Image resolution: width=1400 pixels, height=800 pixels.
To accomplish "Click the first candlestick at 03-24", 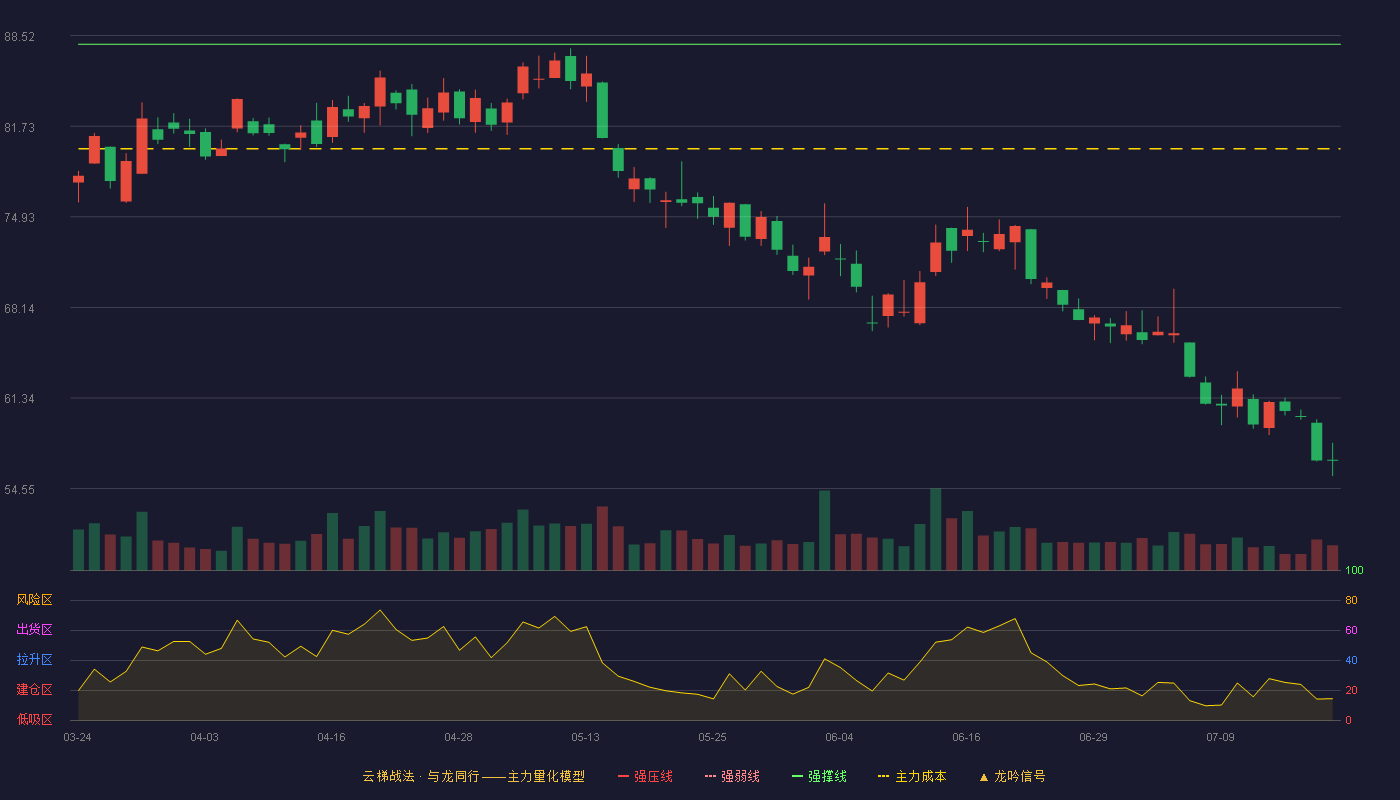I will coord(78,180).
